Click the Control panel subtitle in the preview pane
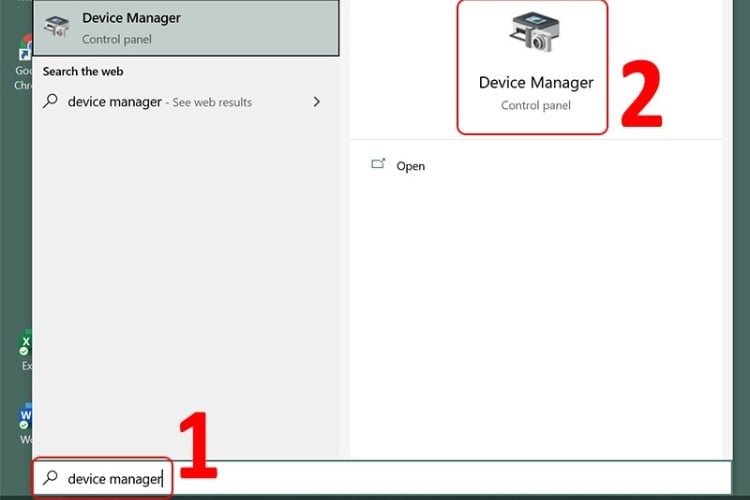This screenshot has height=500, width=750. click(535, 105)
